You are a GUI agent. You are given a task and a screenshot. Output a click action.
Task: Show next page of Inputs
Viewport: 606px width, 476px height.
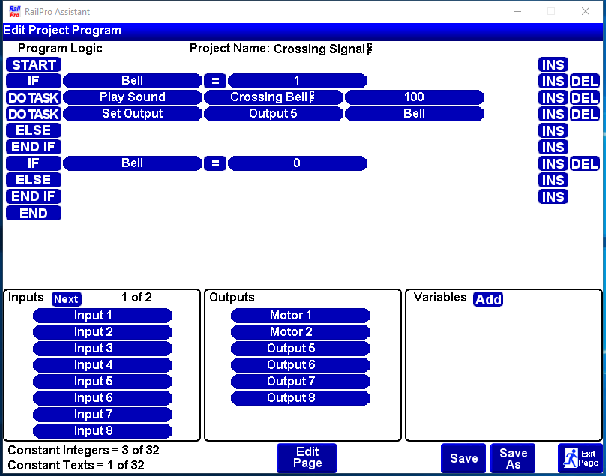click(x=66, y=299)
